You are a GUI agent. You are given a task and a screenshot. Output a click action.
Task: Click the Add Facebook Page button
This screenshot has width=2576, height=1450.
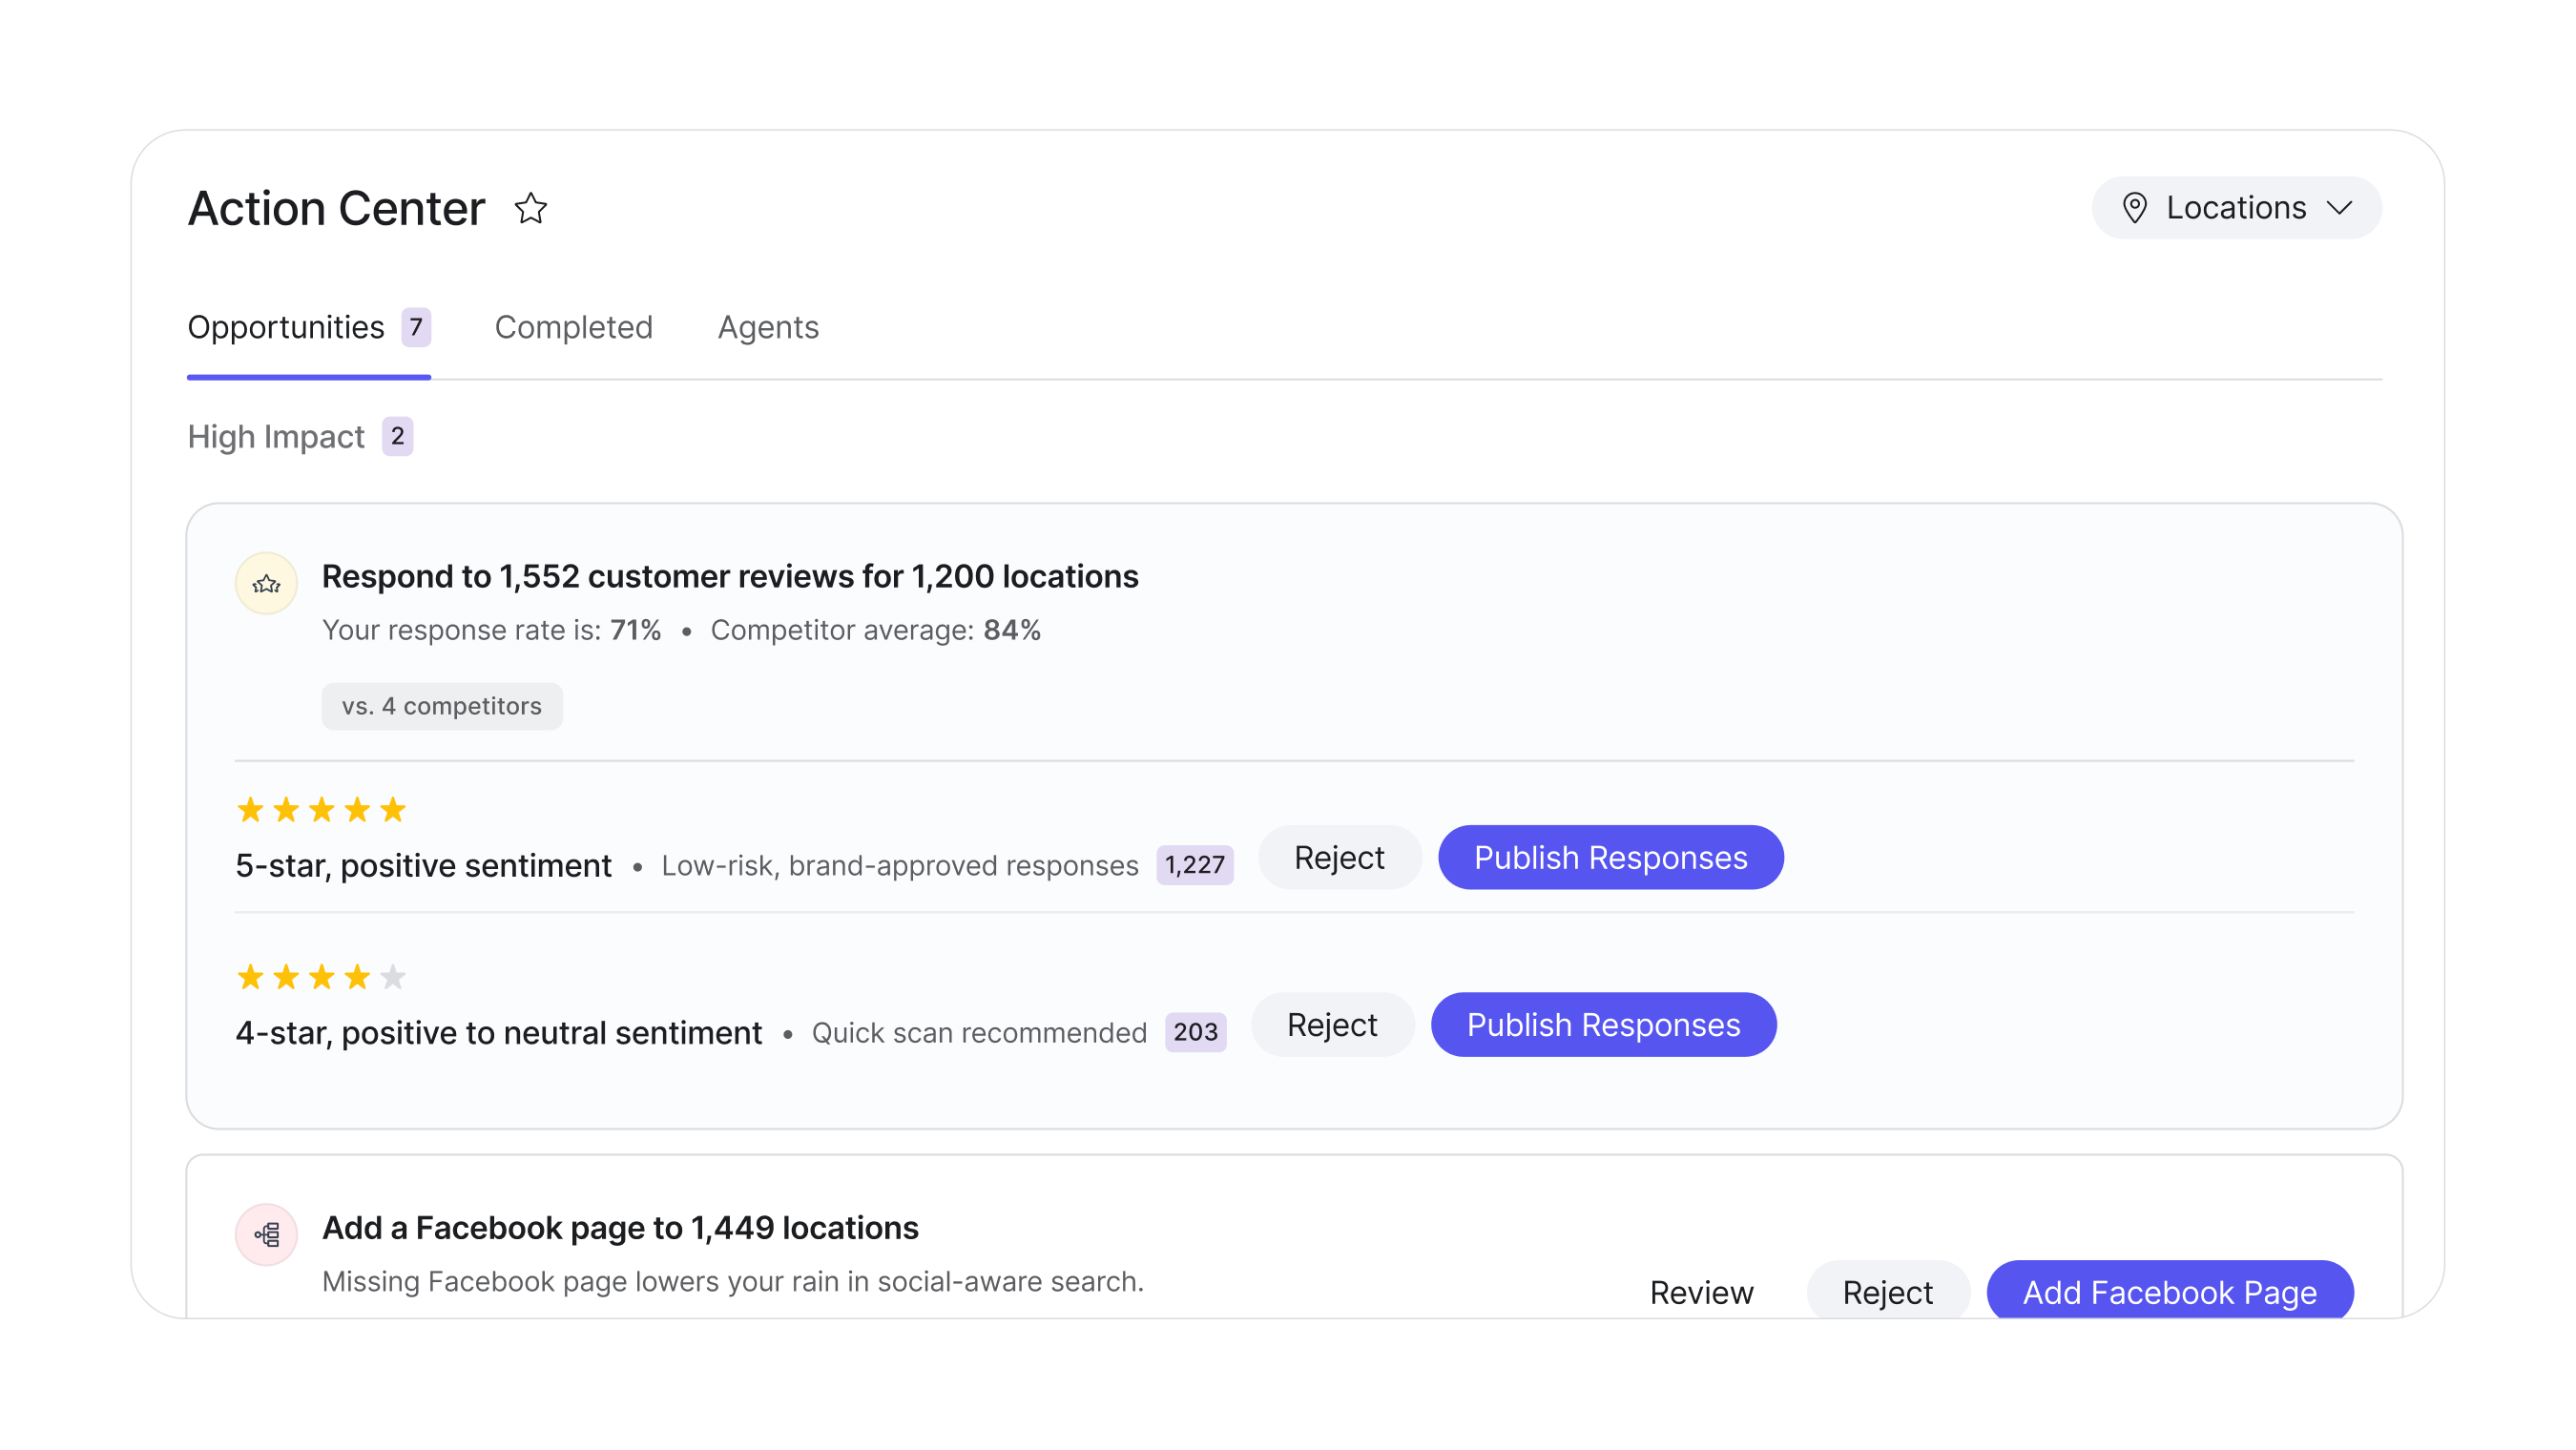click(2170, 1291)
